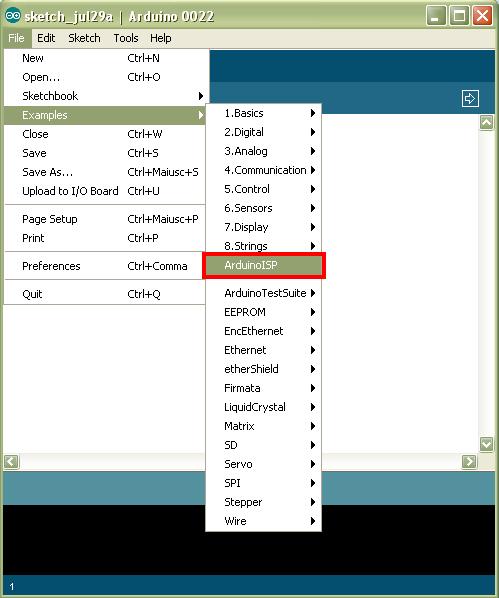Open the ArduinoISP example sketch
The width and height of the screenshot is (499, 598).
click(264, 265)
